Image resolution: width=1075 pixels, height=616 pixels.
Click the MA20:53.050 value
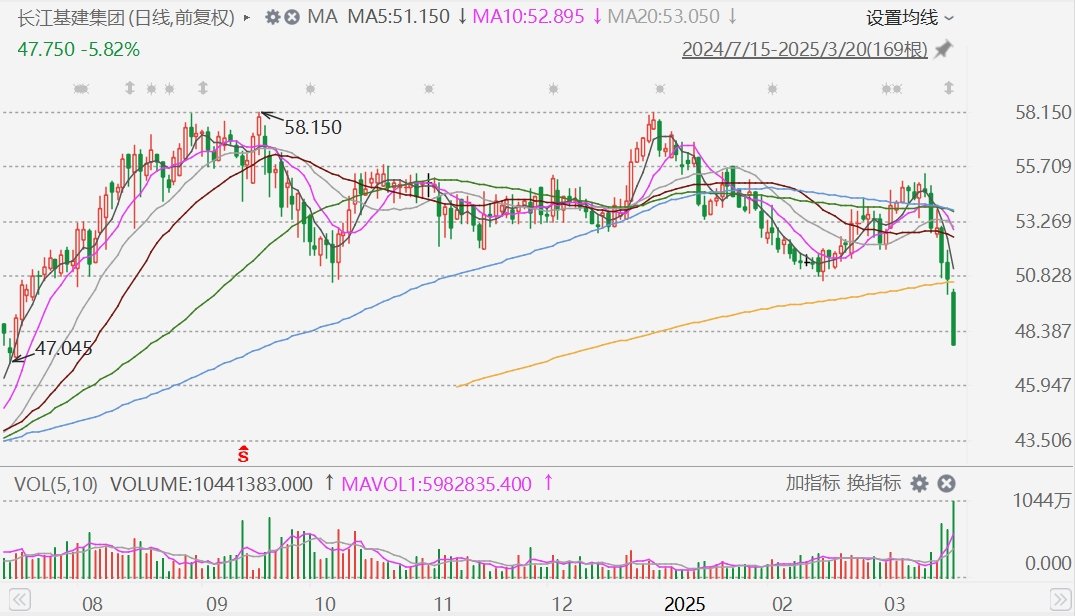click(x=663, y=16)
